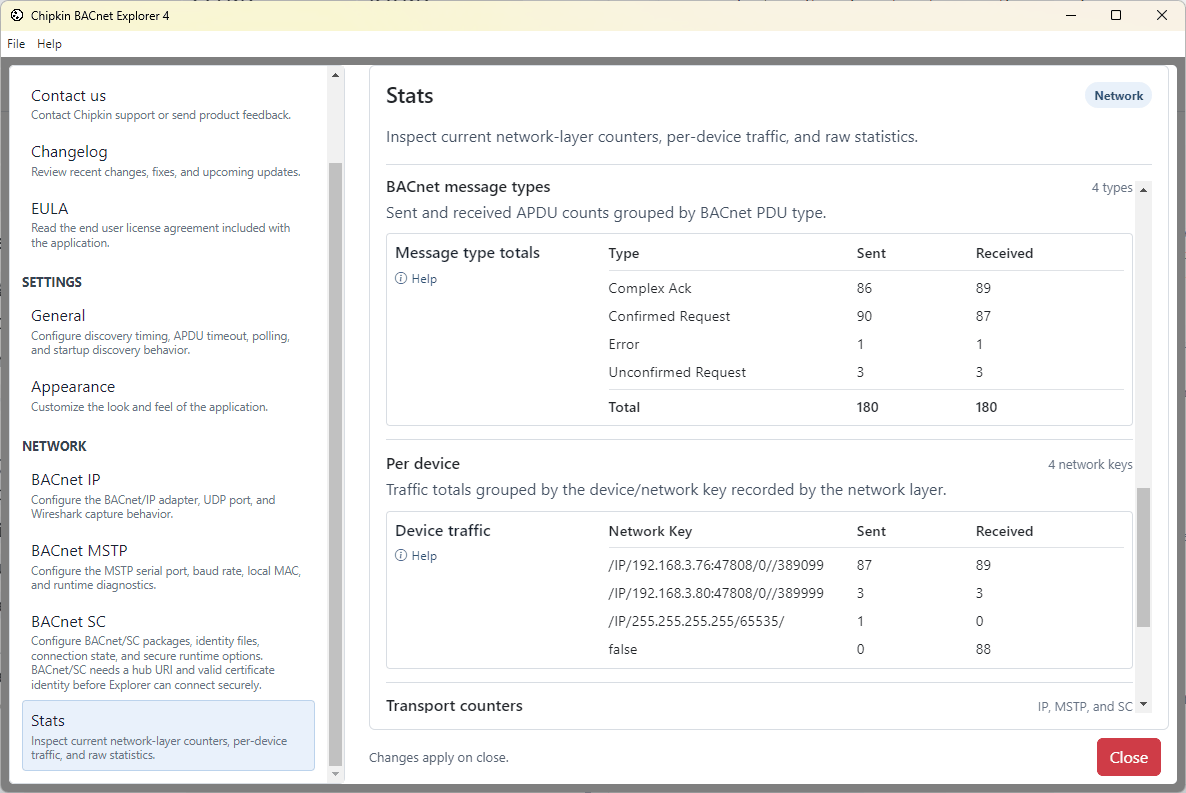
Task: Click the Transport counters heading
Action: tap(454, 706)
